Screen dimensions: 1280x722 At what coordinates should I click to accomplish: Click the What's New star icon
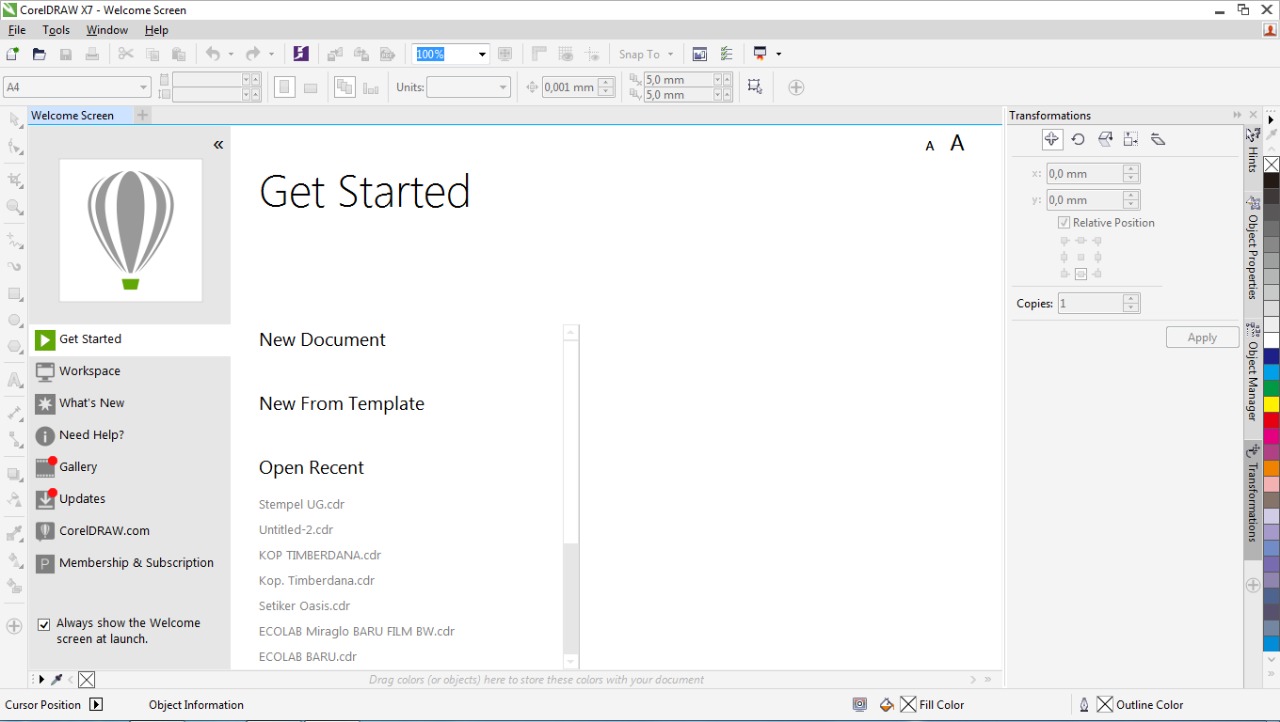[x=45, y=404]
